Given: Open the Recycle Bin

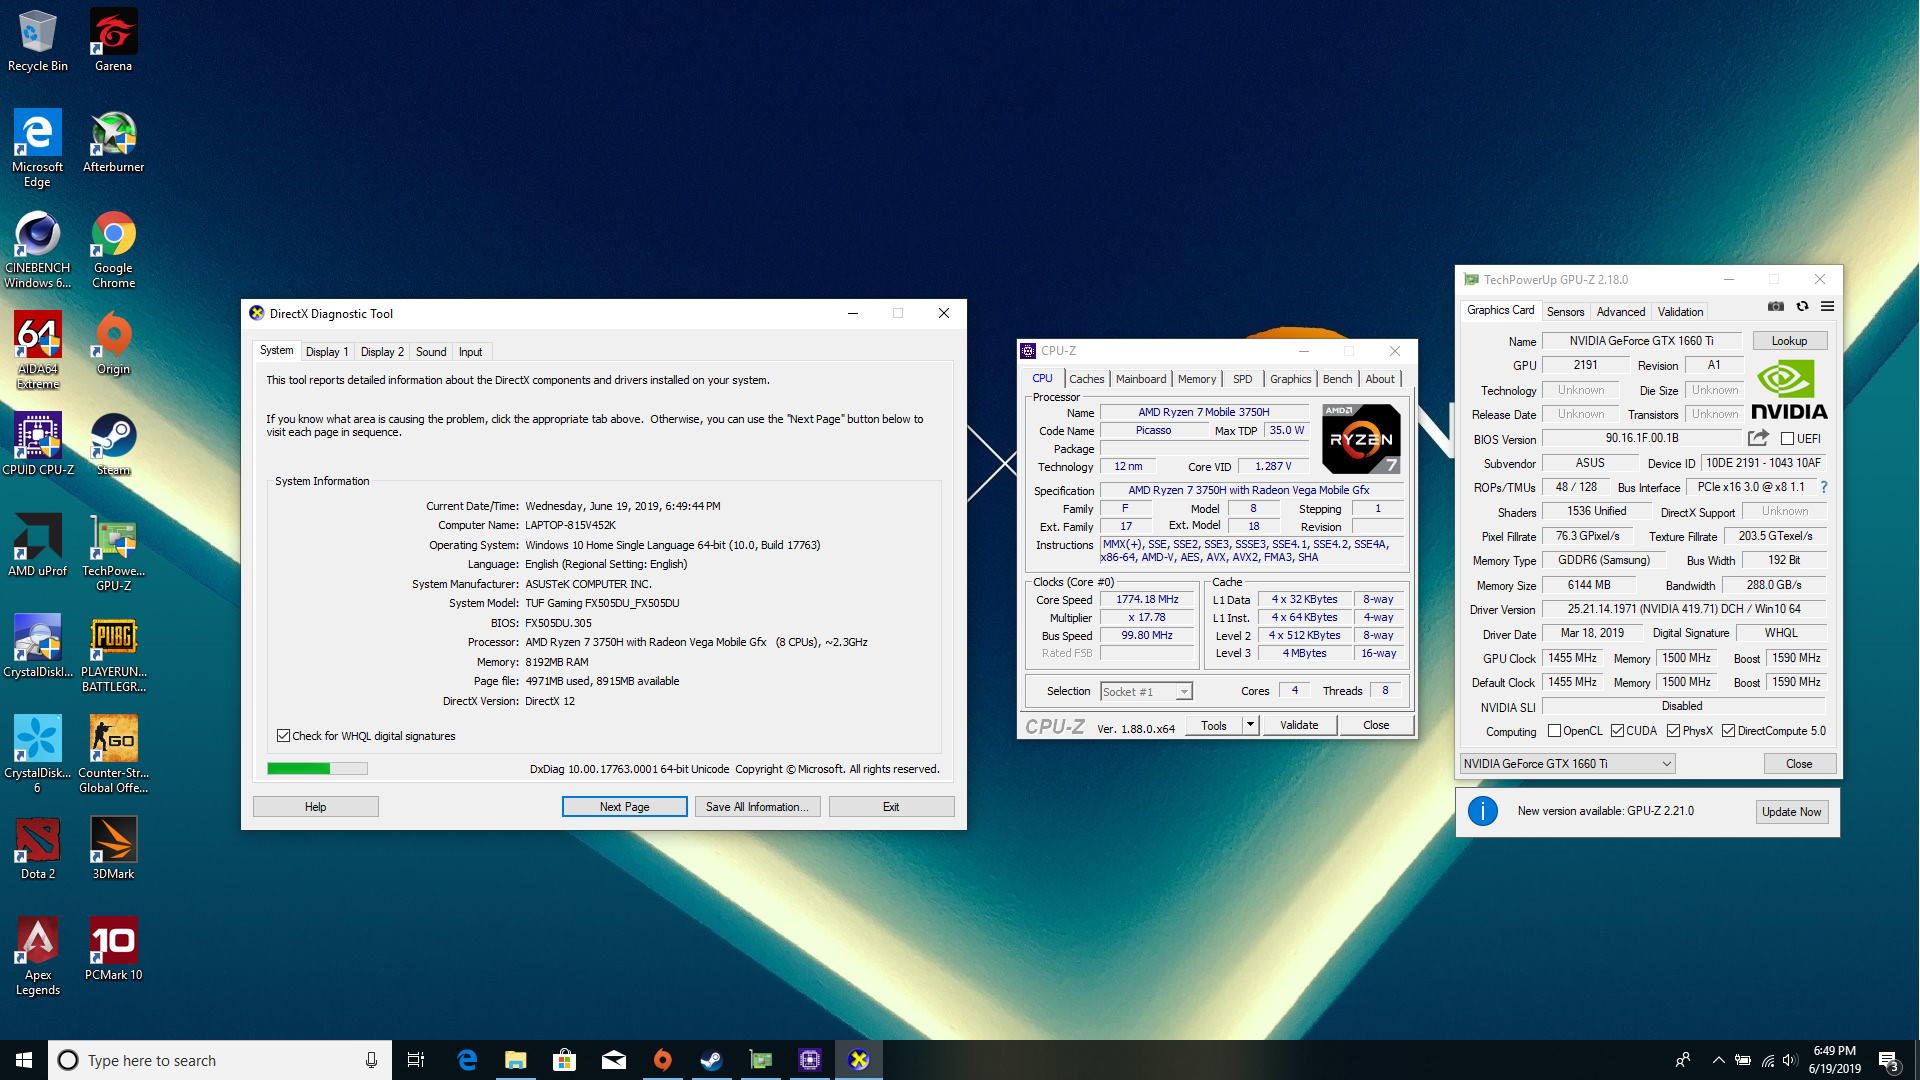Looking at the screenshot, I should click(x=38, y=40).
